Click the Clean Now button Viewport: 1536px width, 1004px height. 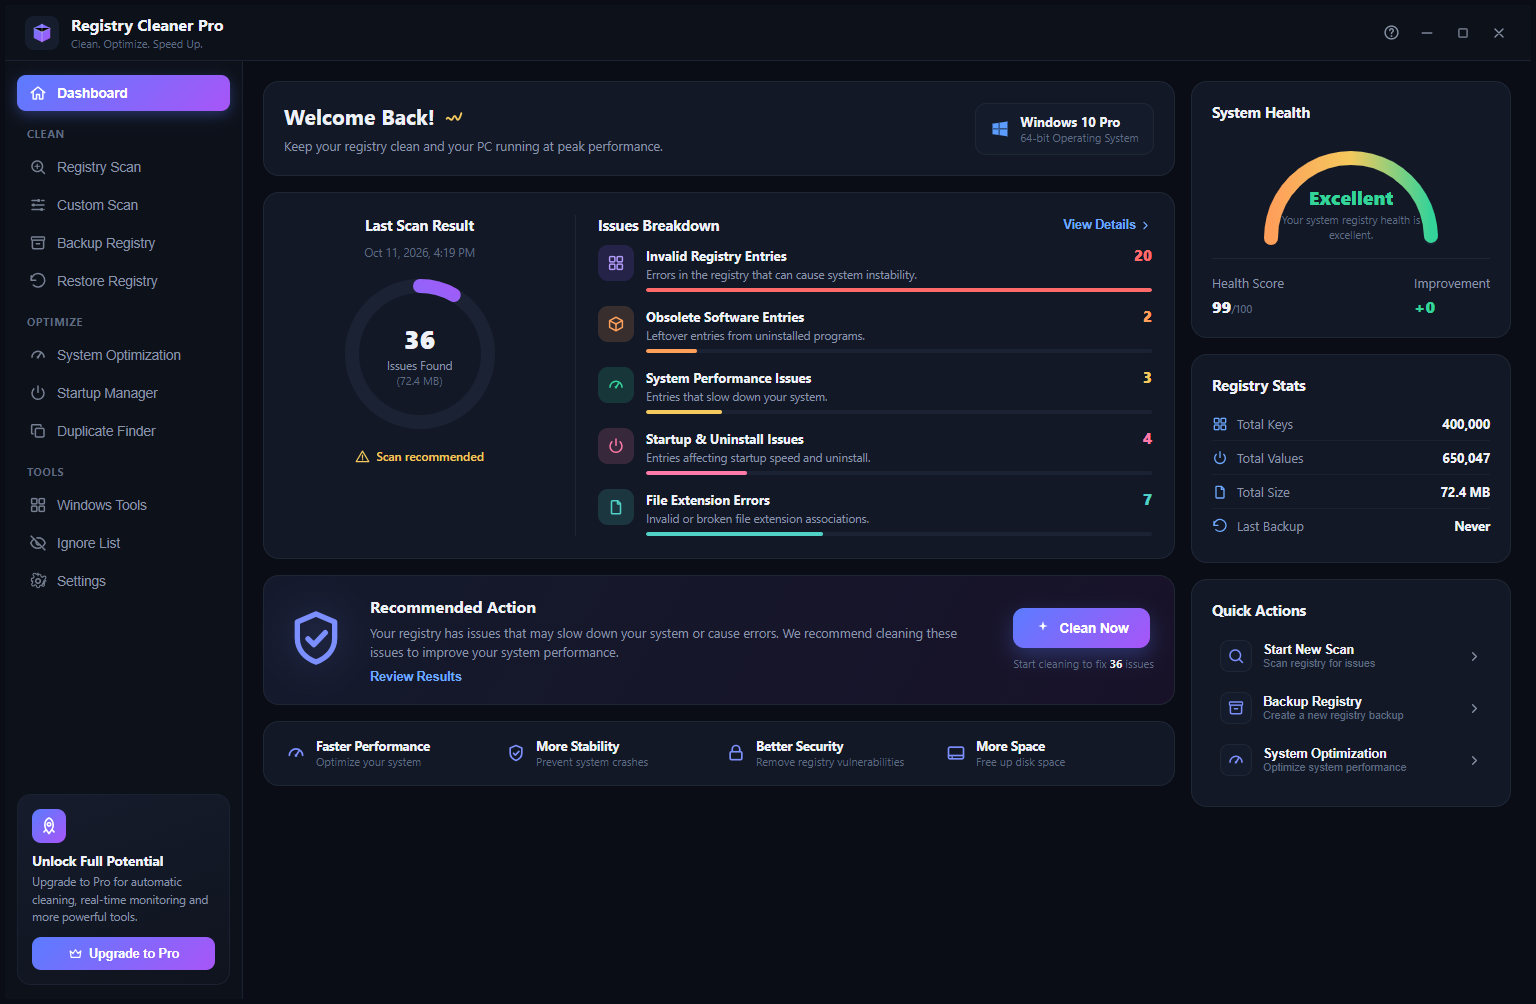point(1081,628)
